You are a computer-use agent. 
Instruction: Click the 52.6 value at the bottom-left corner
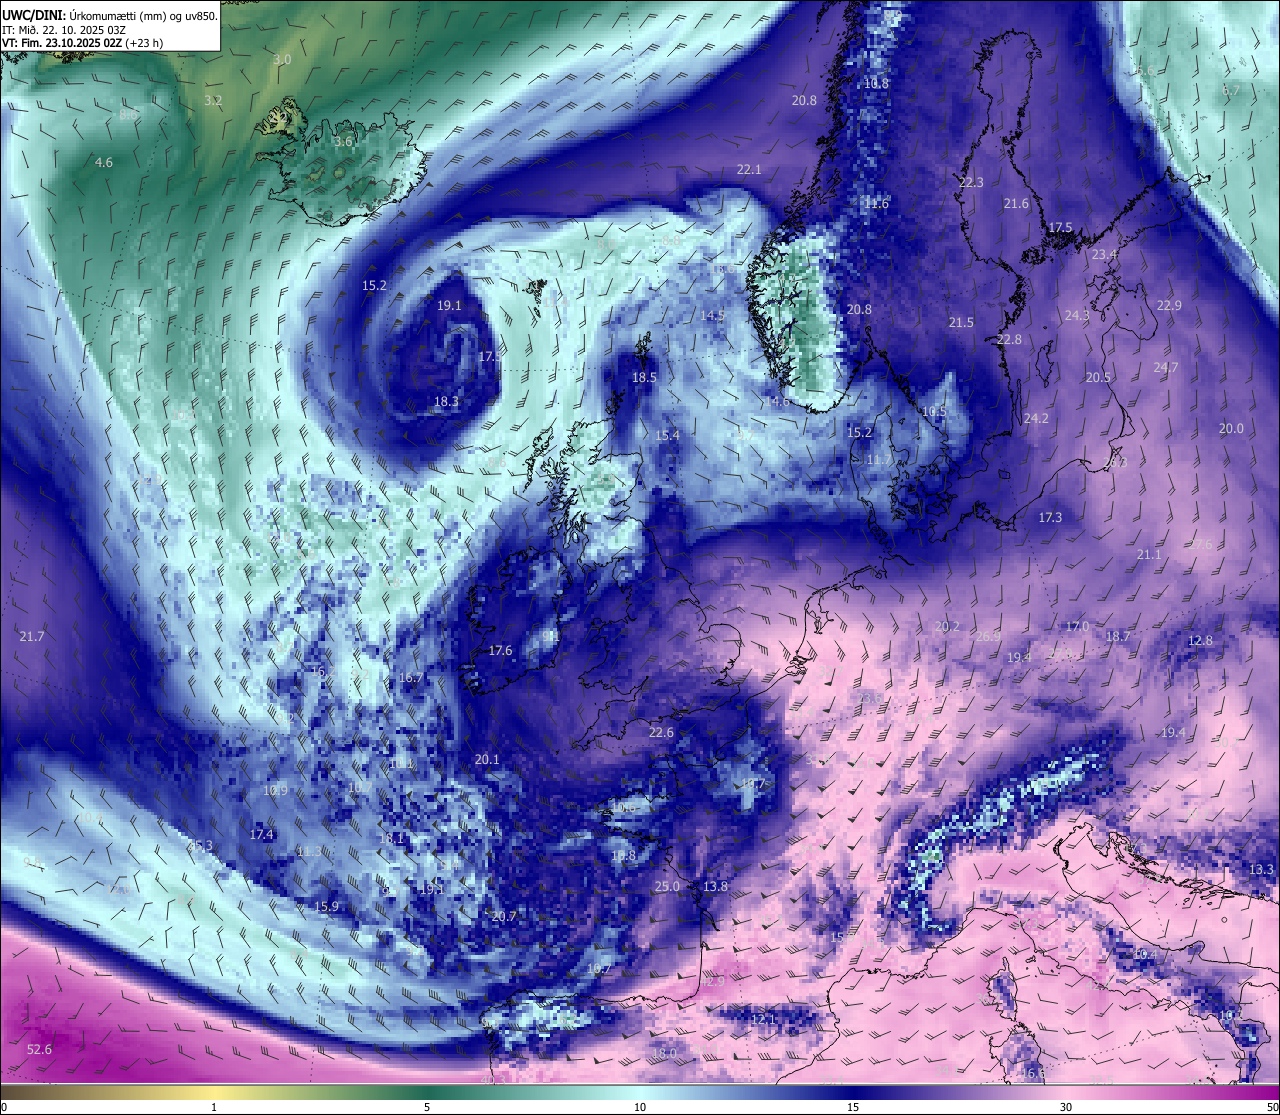pos(39,1049)
